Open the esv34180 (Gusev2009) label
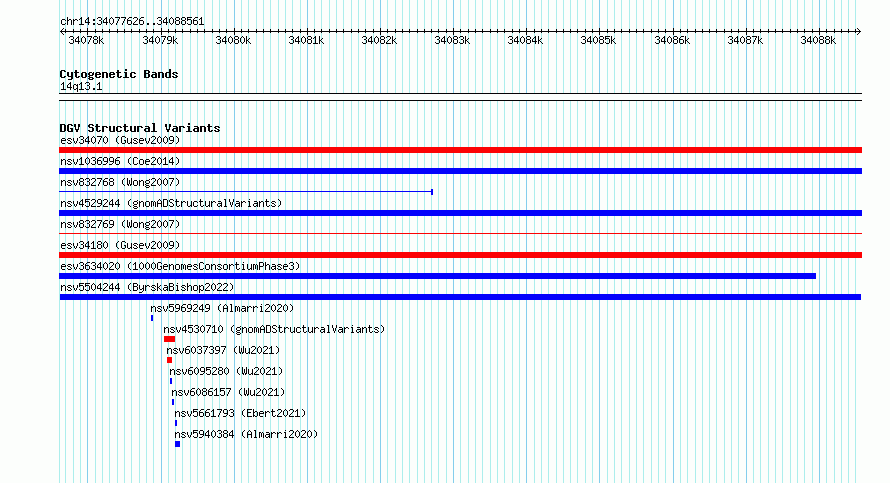 120,245
